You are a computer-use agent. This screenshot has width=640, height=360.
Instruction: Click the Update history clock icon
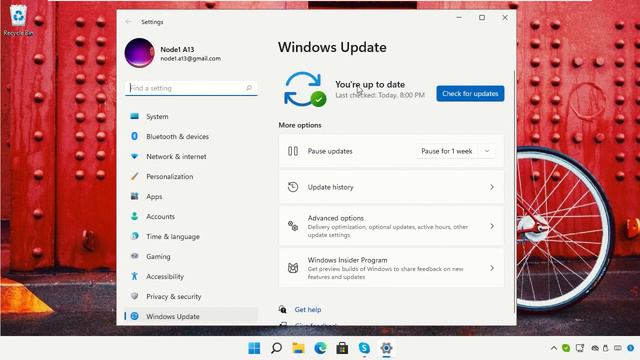293,187
